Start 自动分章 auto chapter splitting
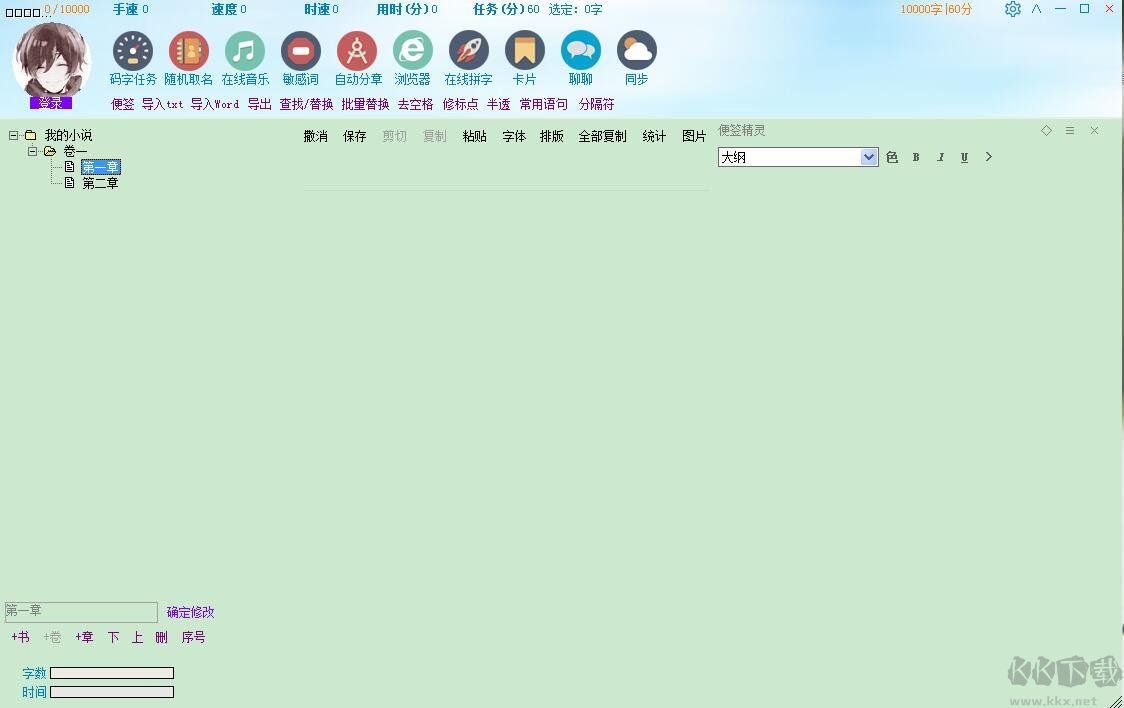 tap(357, 50)
